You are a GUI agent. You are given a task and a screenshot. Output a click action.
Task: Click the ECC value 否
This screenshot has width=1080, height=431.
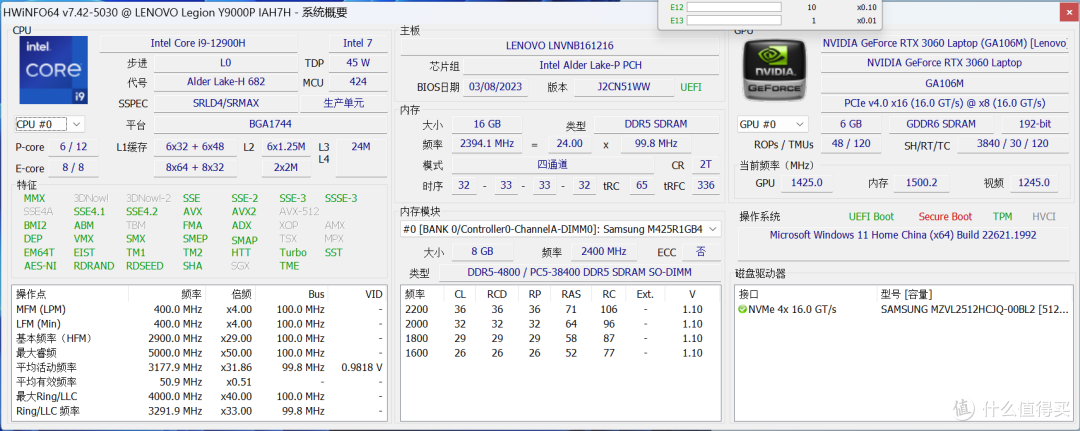tap(700, 251)
